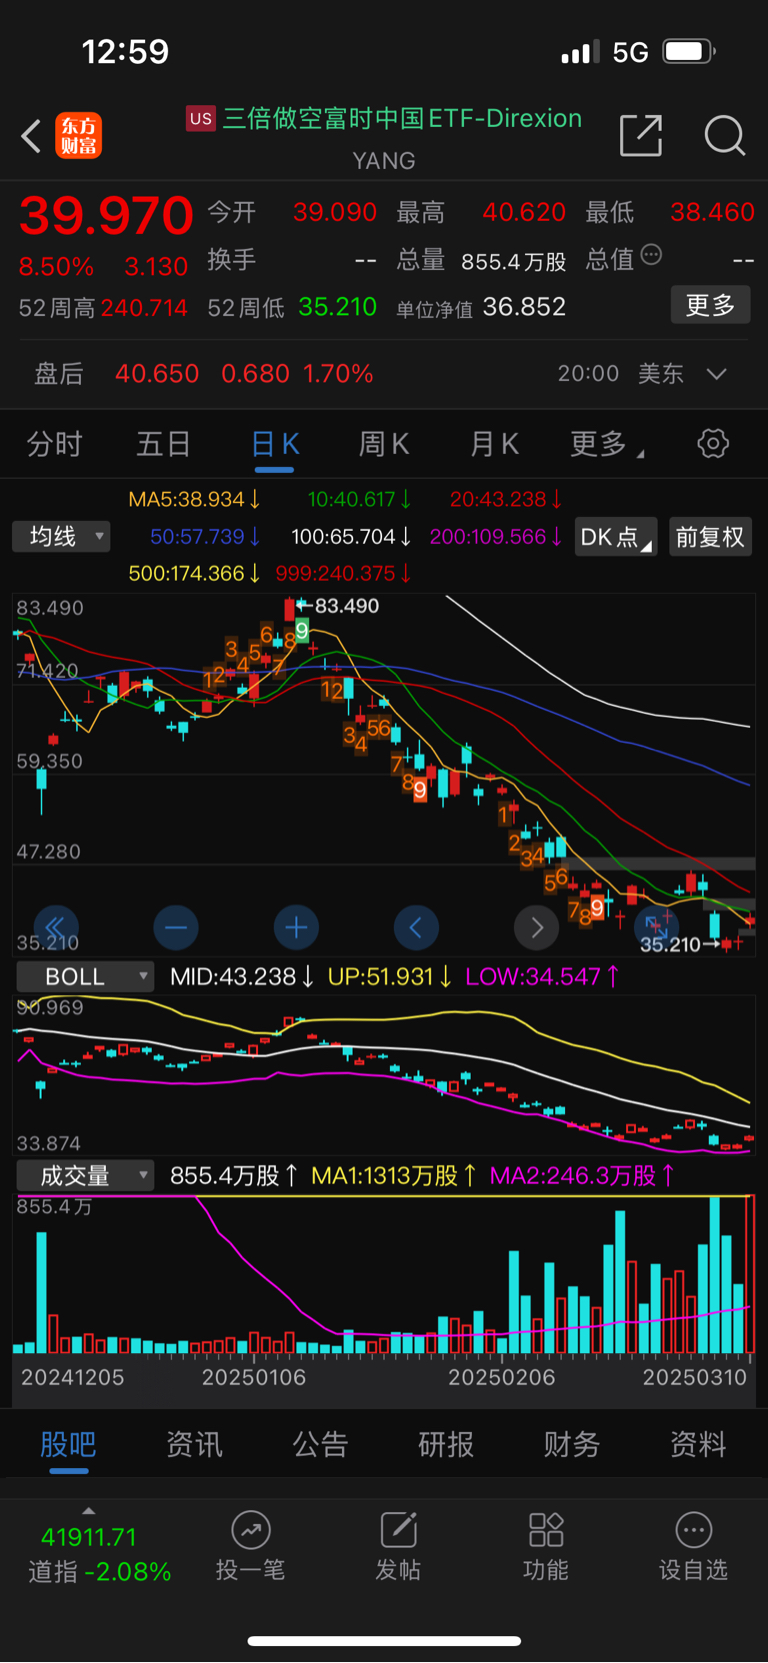
Task: Tap the 更多 quote details button
Action: [710, 305]
